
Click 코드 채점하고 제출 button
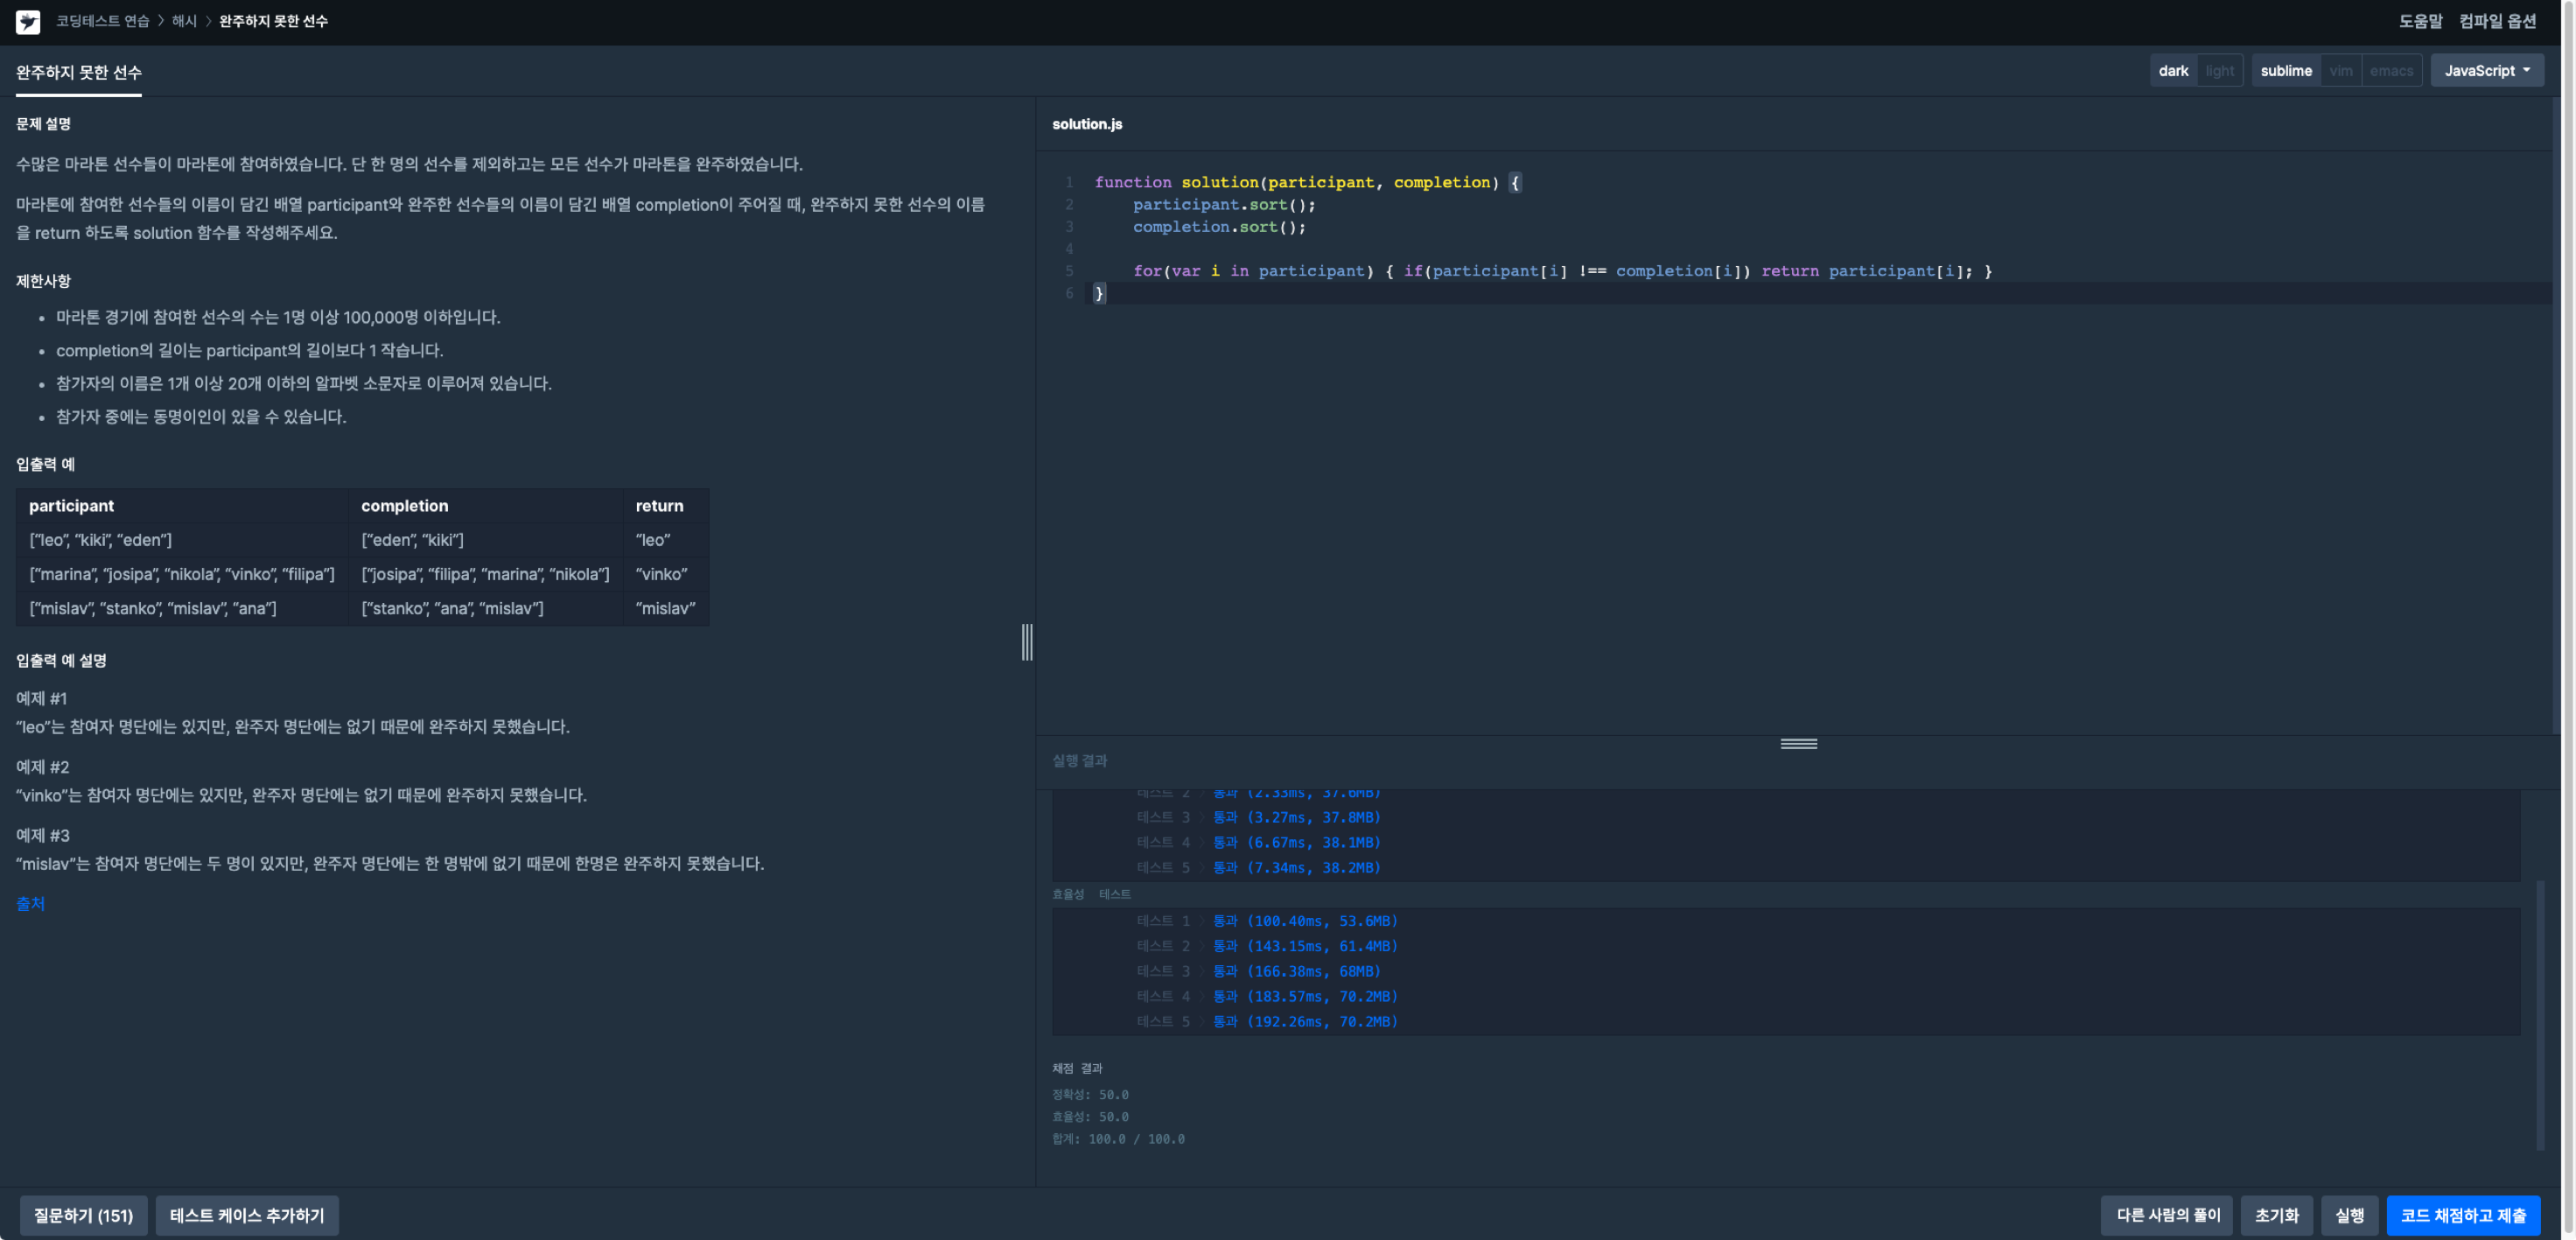tap(2462, 1215)
